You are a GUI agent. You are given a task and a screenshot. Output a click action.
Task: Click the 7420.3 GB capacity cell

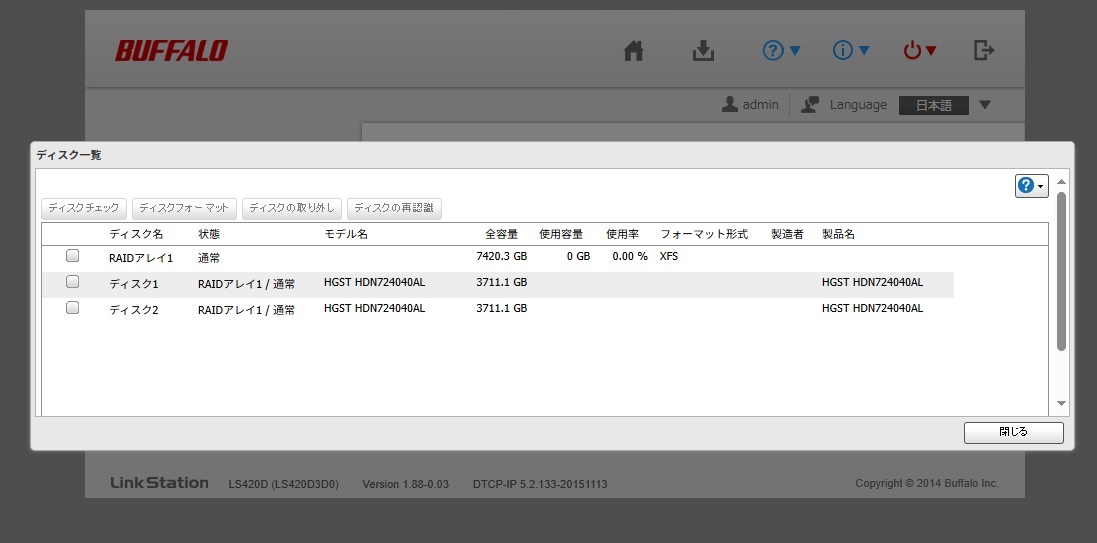click(502, 256)
